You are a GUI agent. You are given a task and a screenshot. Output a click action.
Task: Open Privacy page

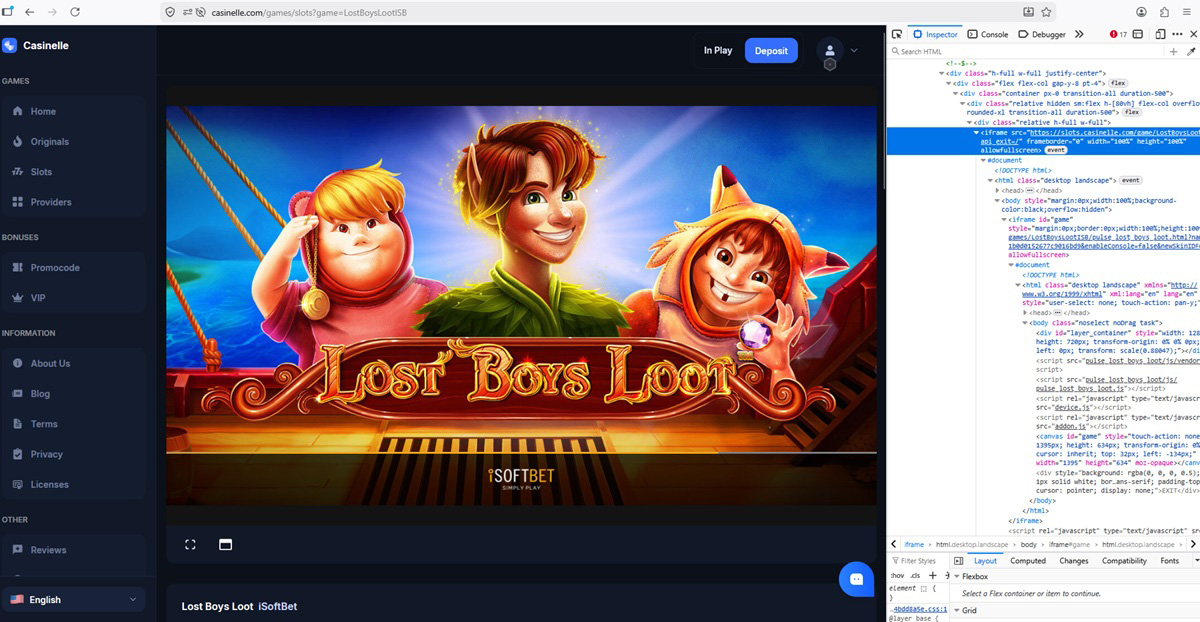click(72, 454)
